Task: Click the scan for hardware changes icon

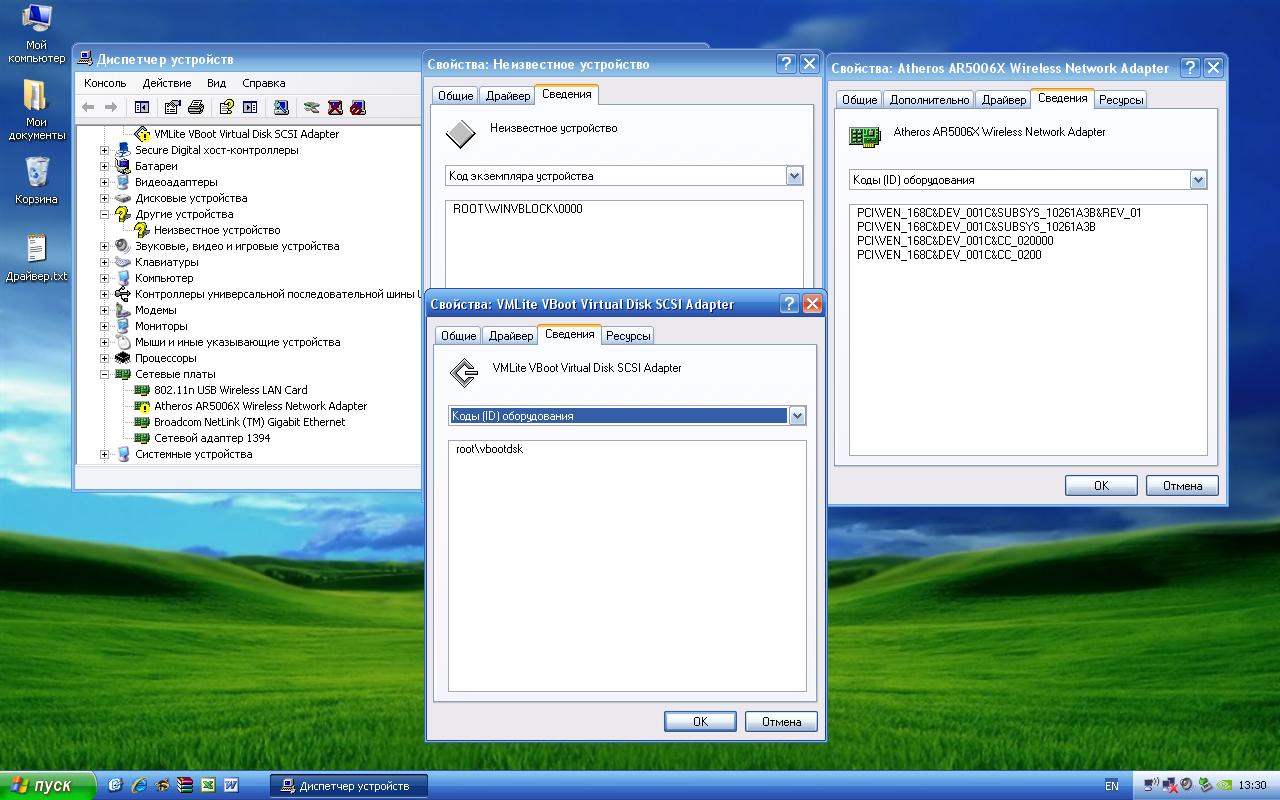Action: point(281,107)
